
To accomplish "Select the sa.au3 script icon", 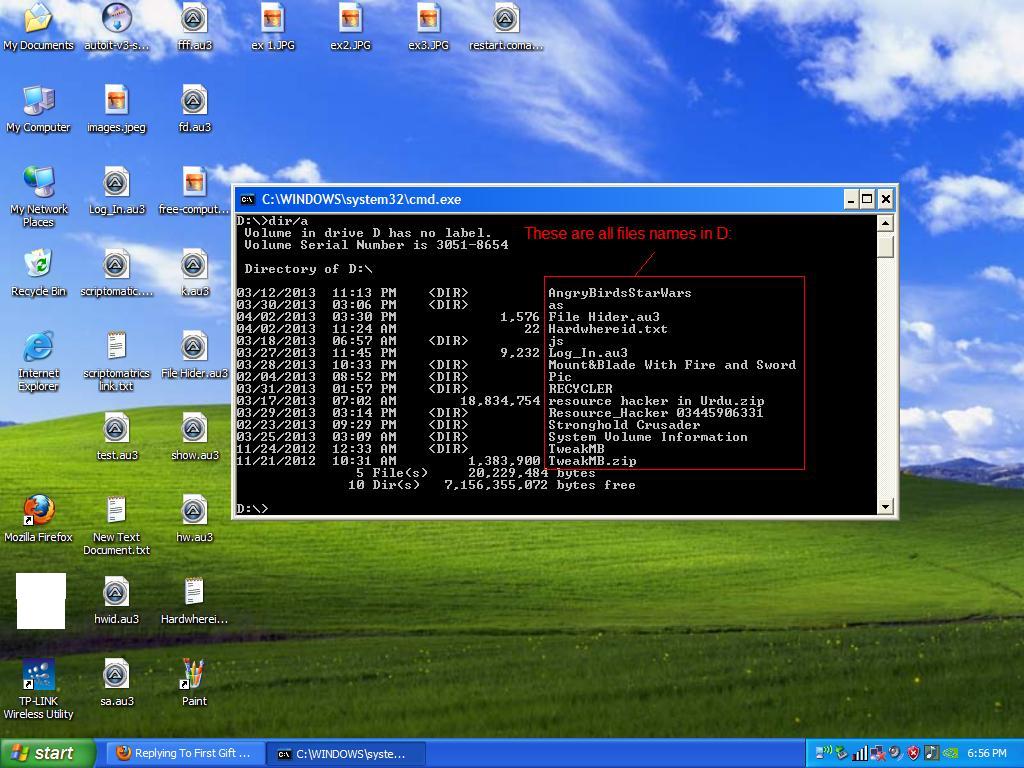I will coord(116,682).
